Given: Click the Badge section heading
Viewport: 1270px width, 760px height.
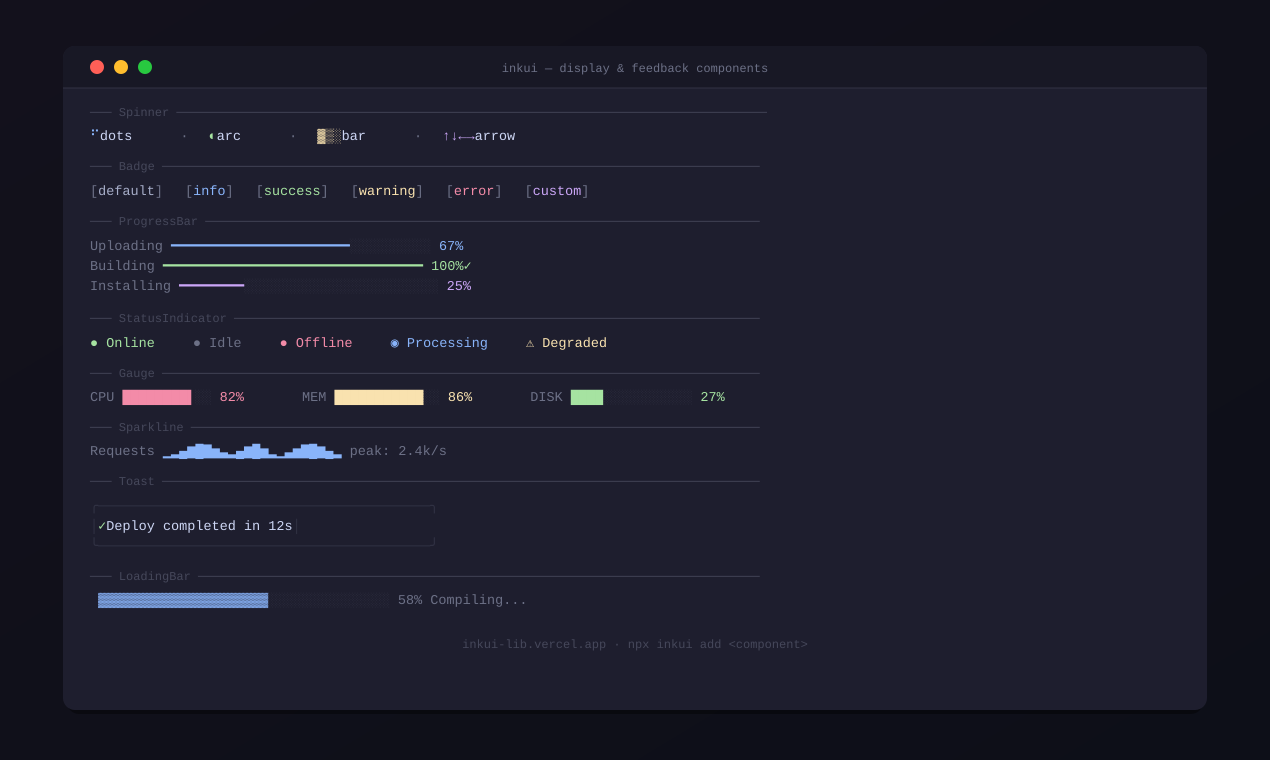Looking at the screenshot, I should [137, 167].
